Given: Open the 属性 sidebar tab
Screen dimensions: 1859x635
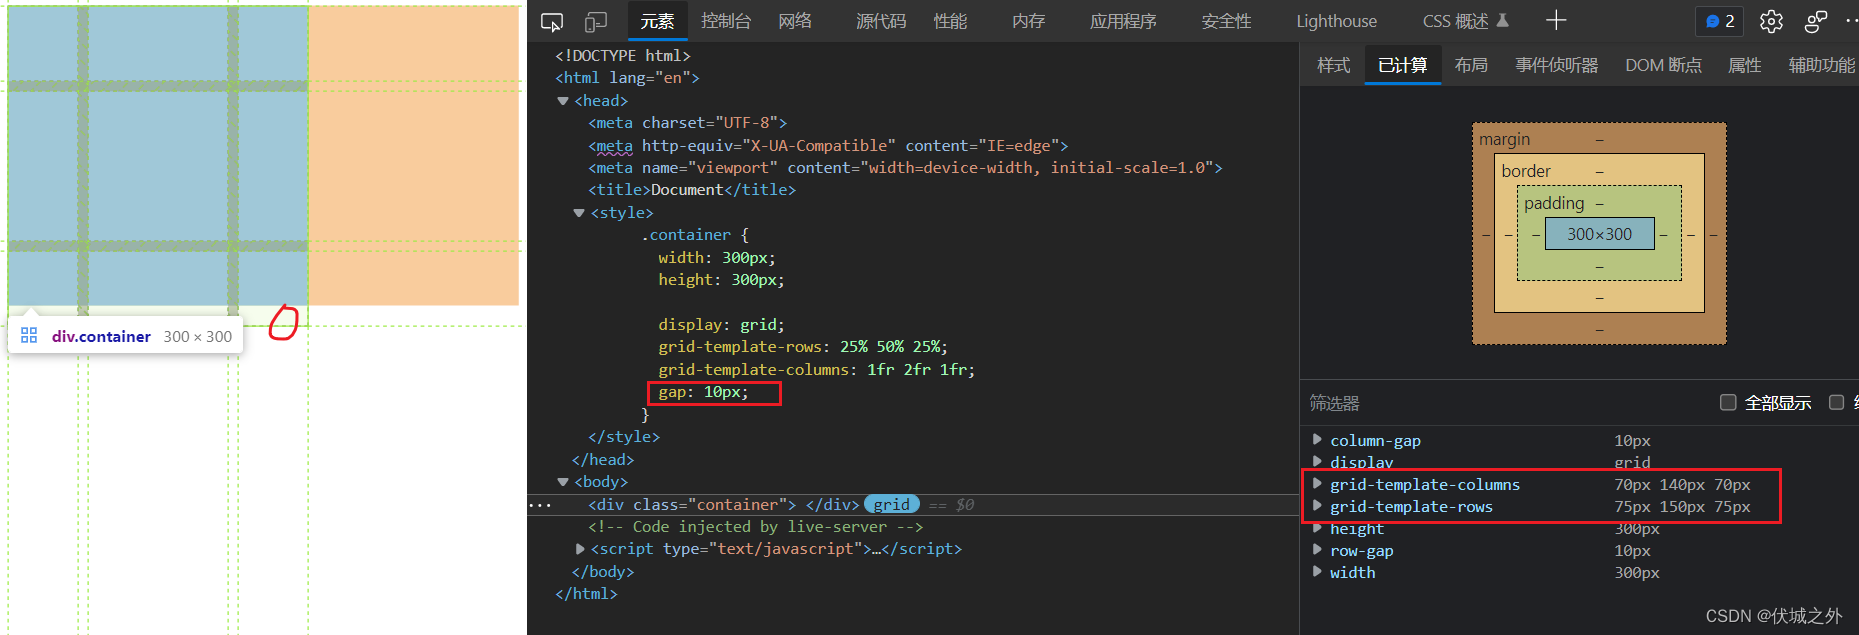Looking at the screenshot, I should [1744, 65].
